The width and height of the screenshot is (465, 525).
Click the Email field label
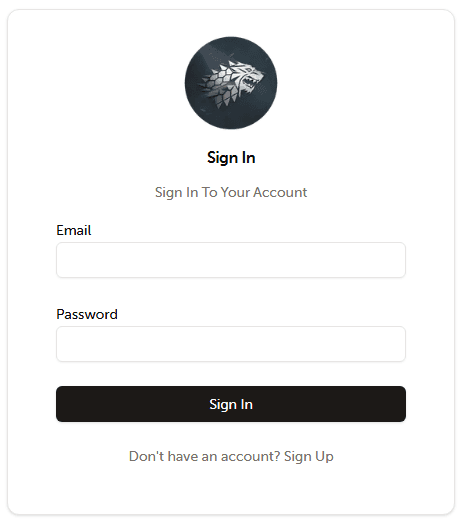[x=74, y=230]
